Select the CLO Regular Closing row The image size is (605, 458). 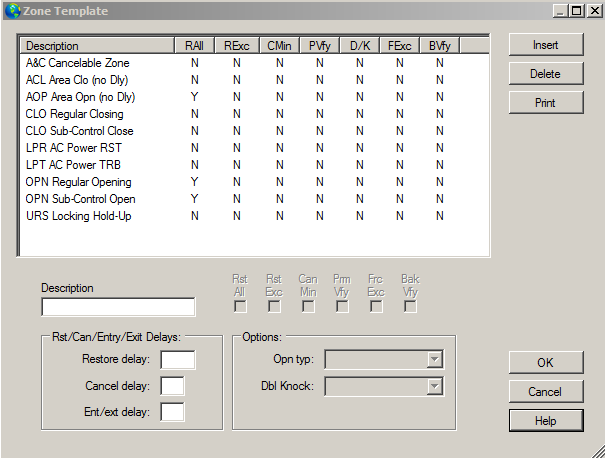pyautogui.click(x=255, y=114)
